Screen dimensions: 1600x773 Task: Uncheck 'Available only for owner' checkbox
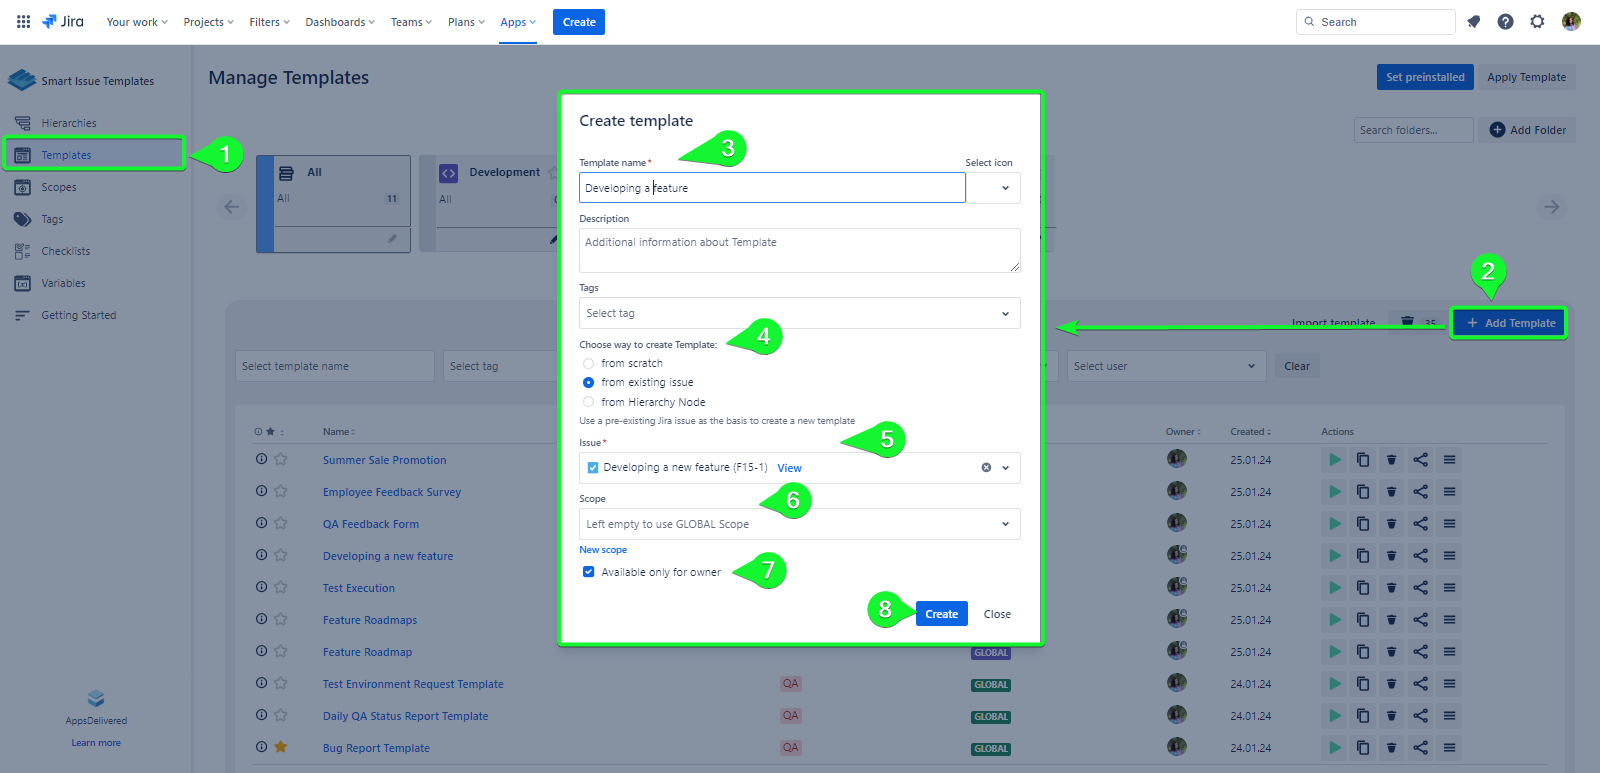pyautogui.click(x=588, y=572)
